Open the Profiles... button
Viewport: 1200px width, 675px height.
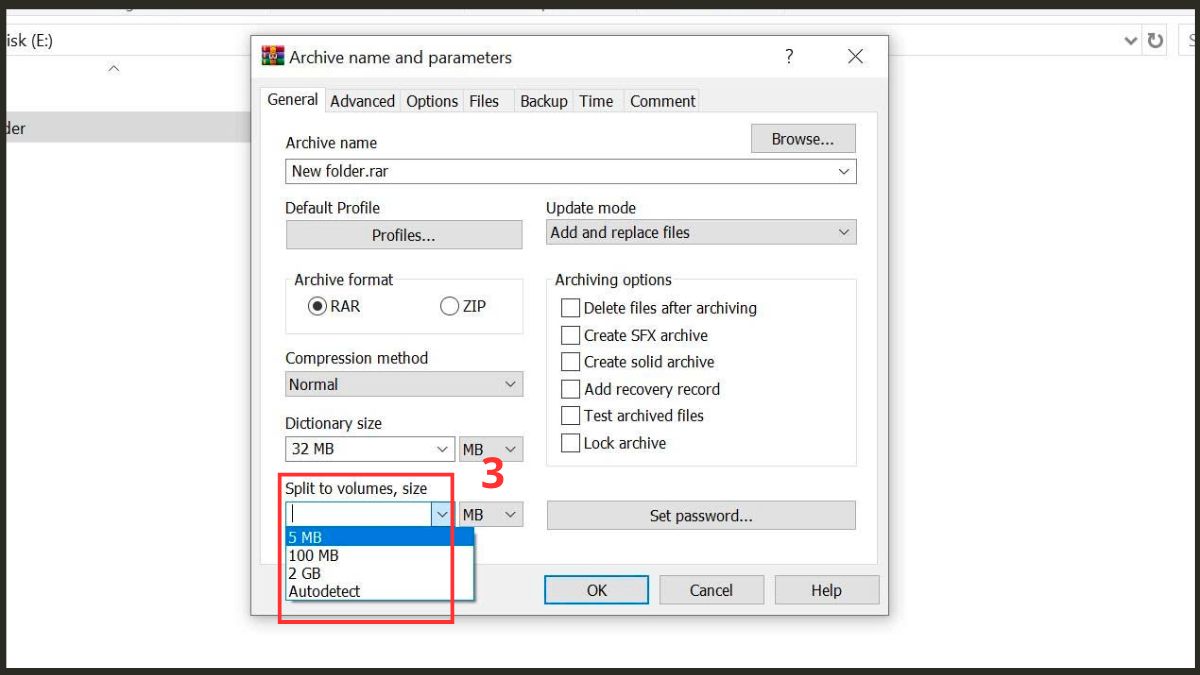coord(404,235)
